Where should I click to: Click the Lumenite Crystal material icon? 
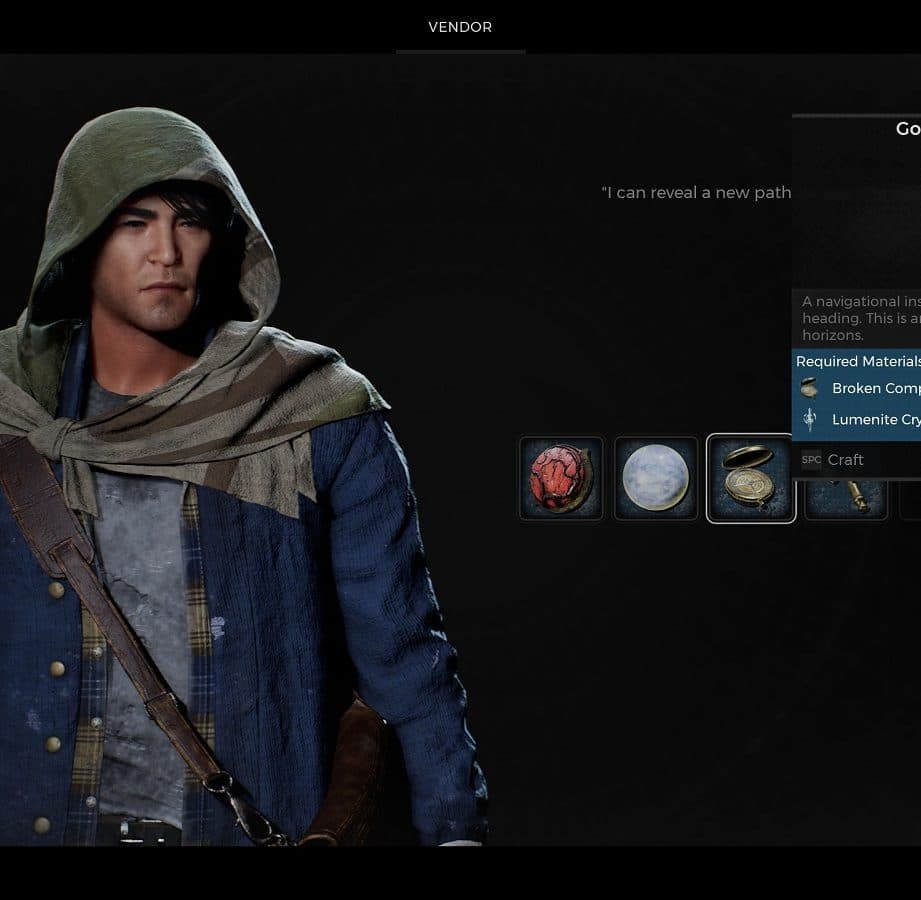click(x=810, y=419)
